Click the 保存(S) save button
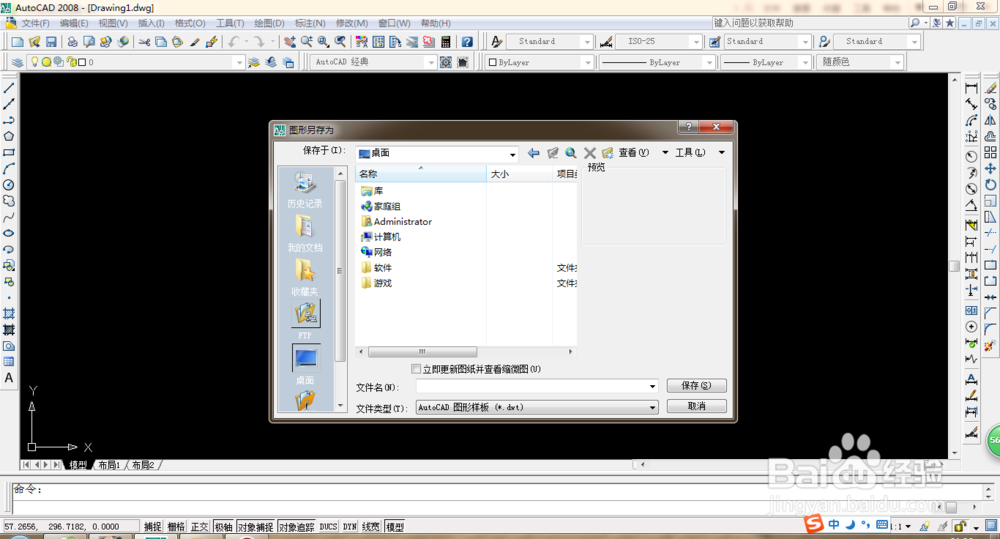The image size is (1000, 539). [x=696, y=385]
